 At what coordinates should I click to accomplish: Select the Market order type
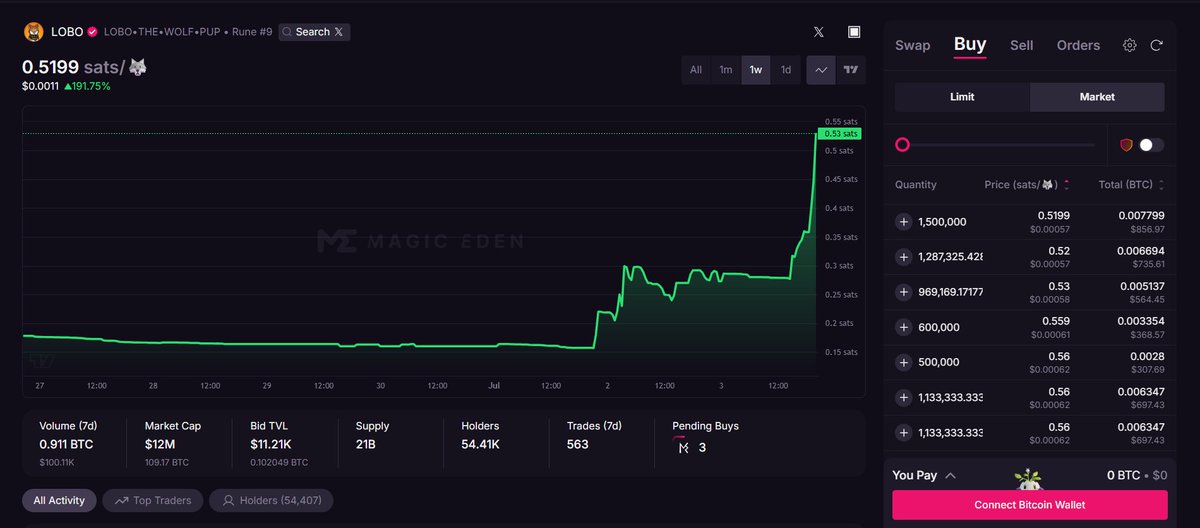[1097, 97]
